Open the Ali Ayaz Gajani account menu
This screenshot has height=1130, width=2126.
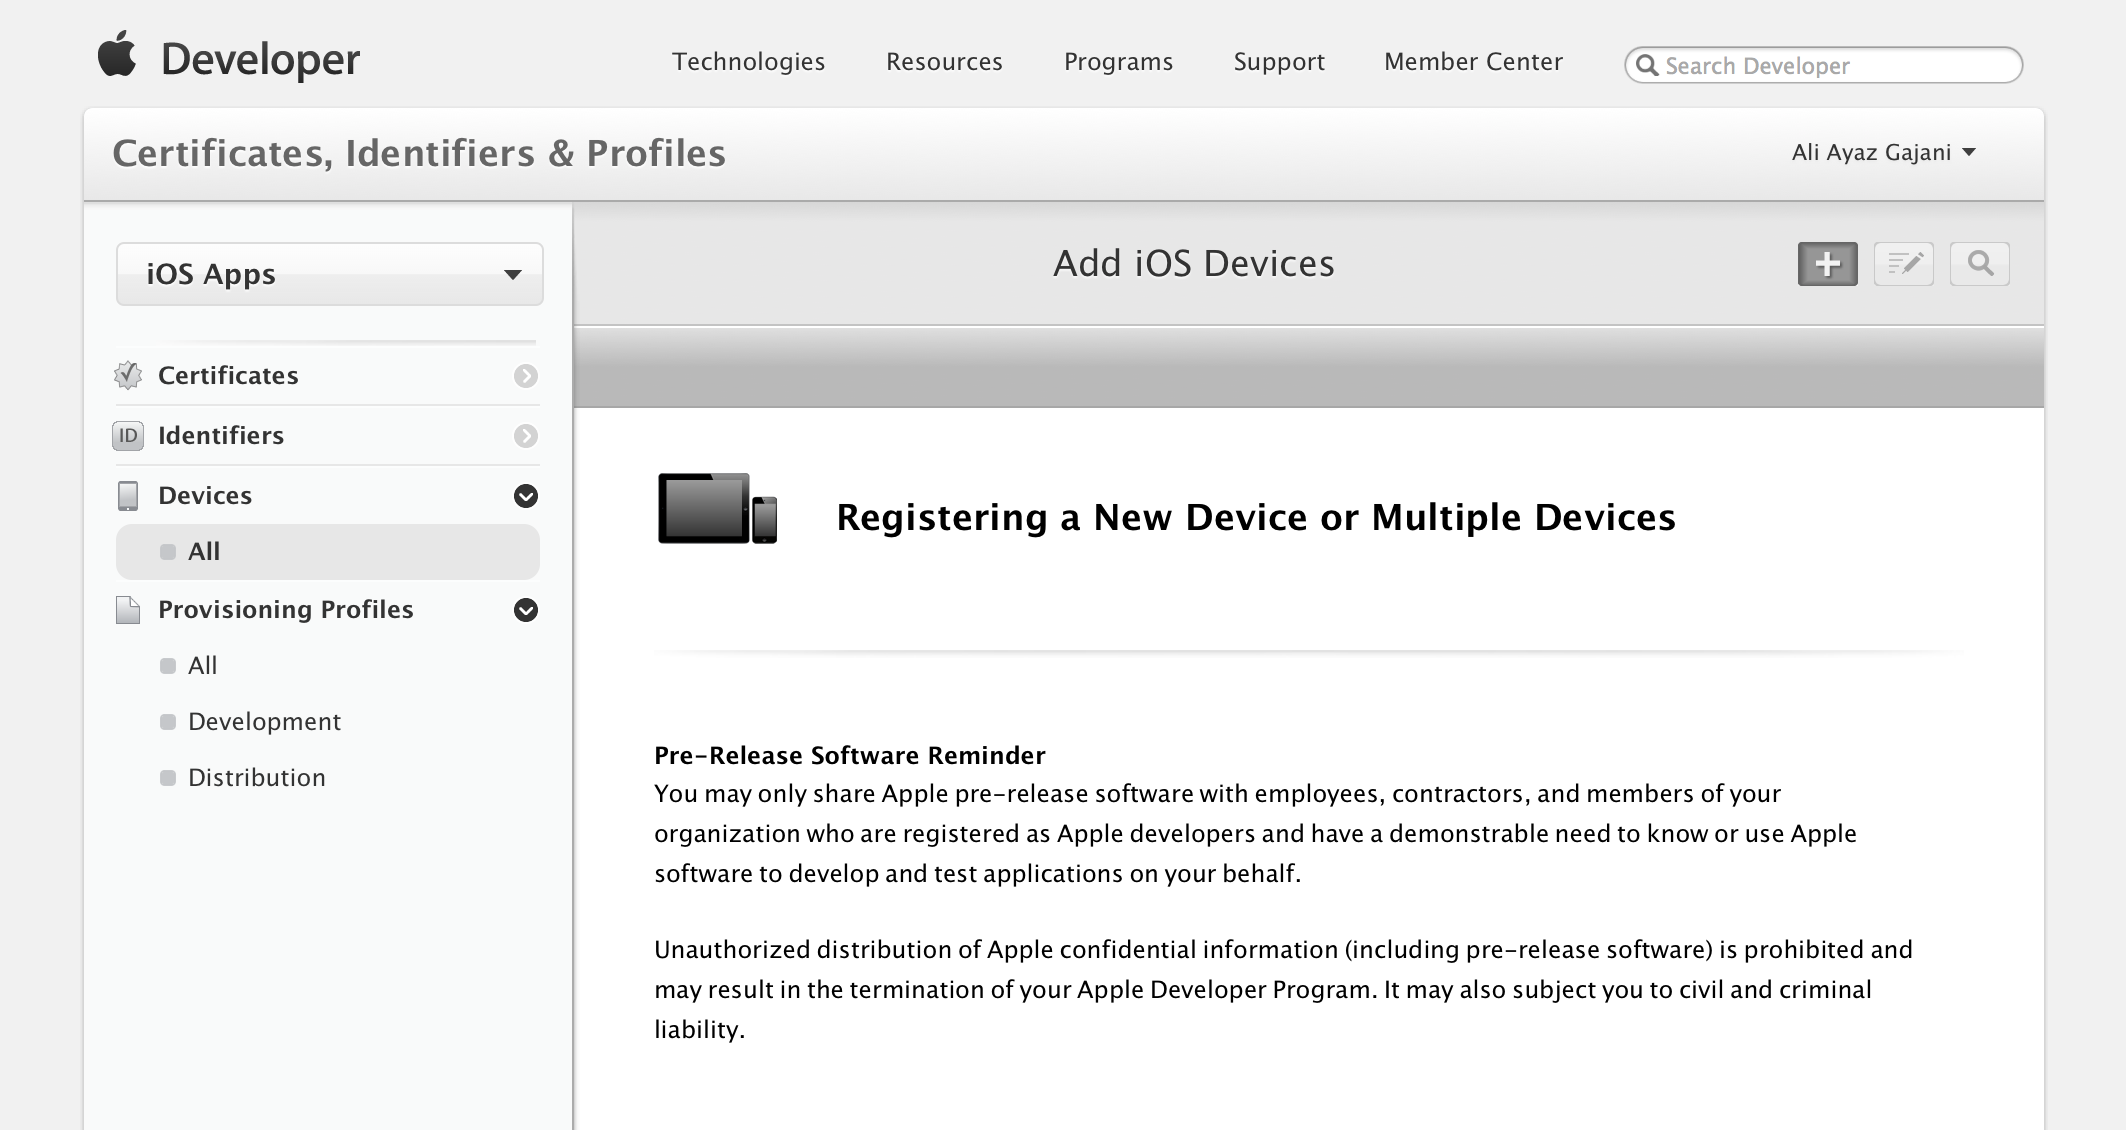tap(1884, 152)
